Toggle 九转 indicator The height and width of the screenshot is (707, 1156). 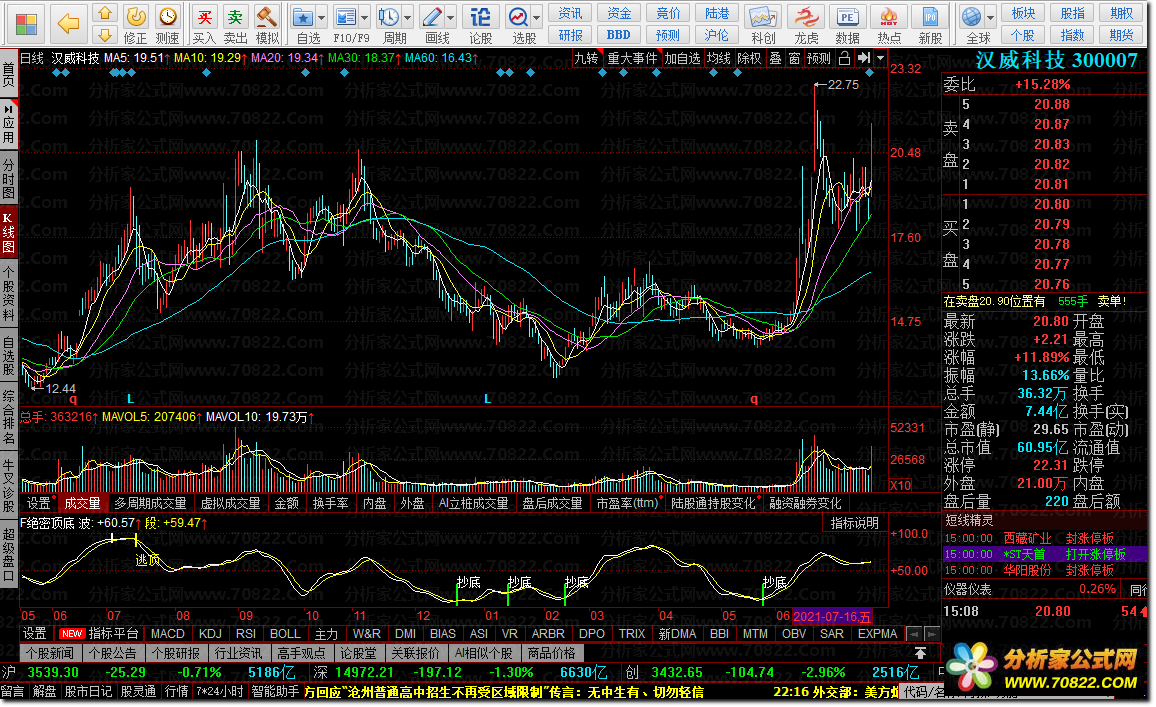pos(586,58)
